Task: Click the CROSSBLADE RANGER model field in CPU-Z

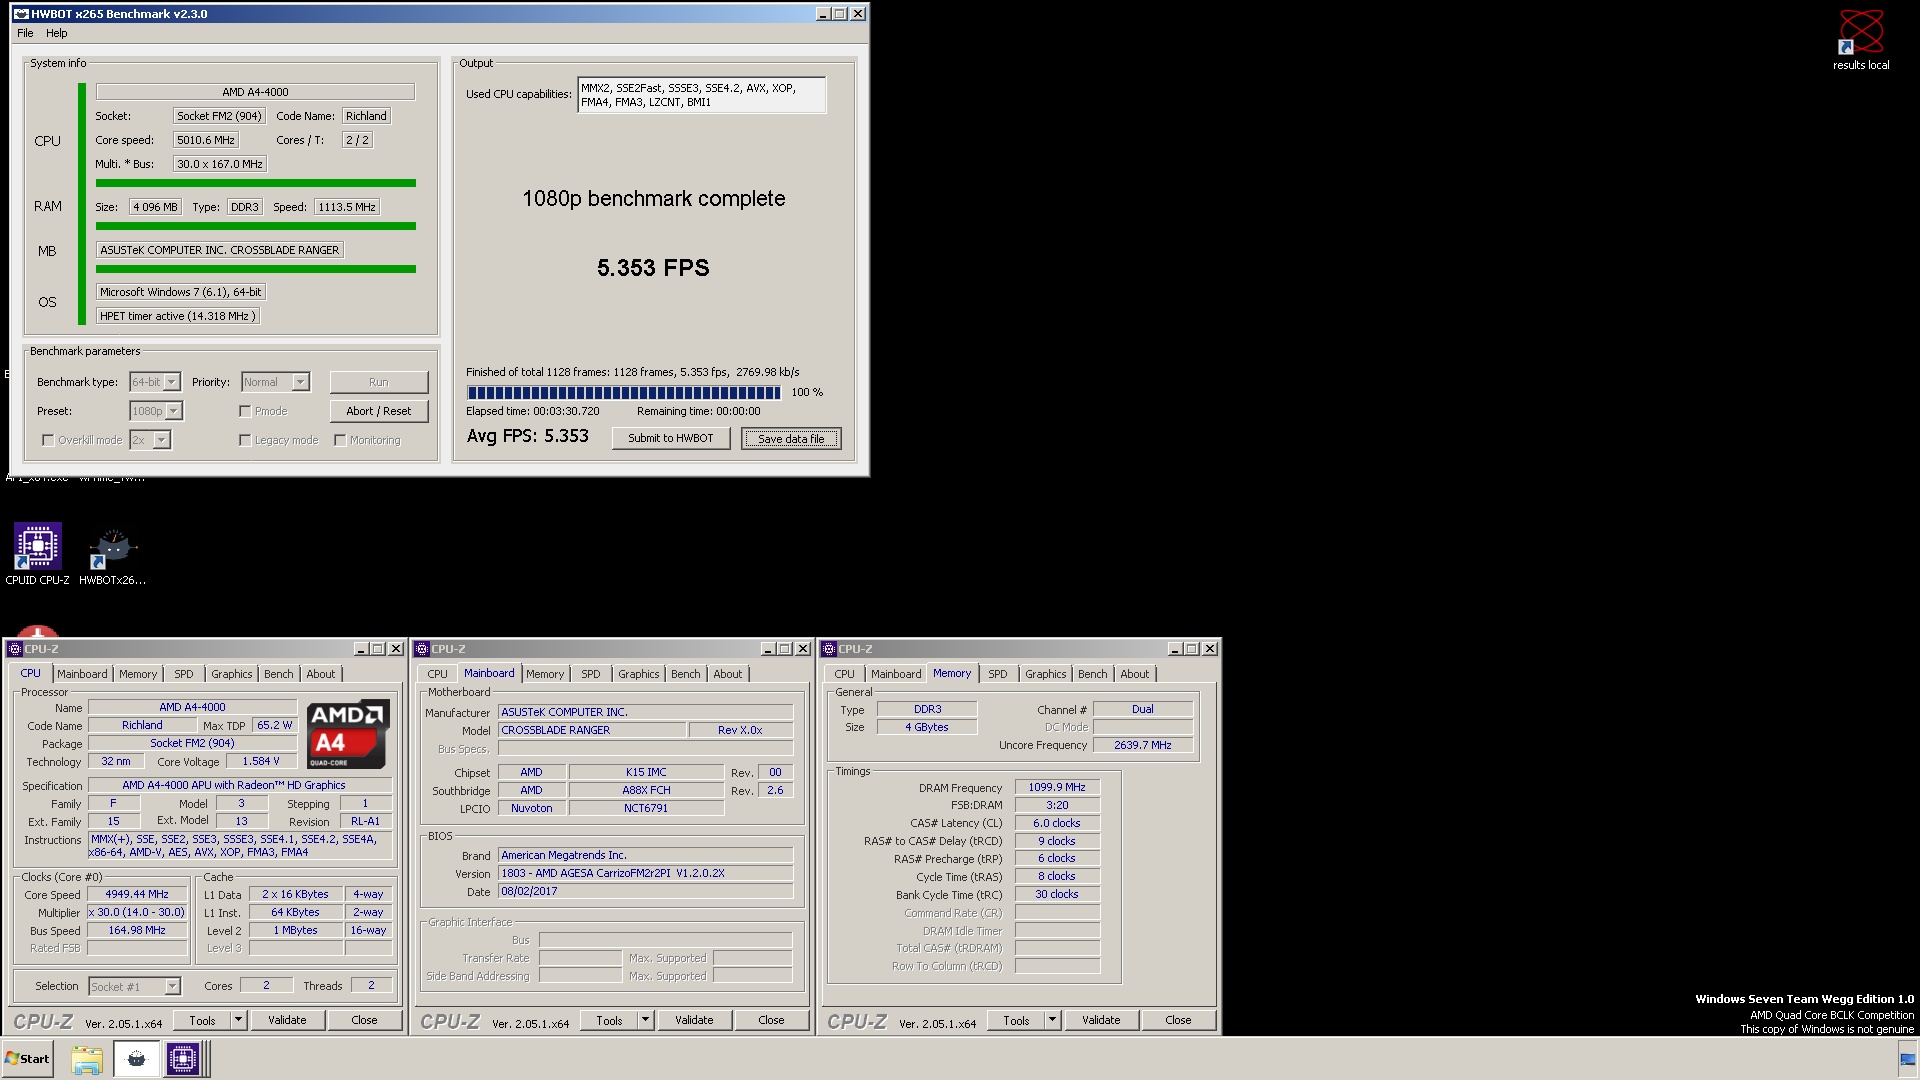Action: [x=592, y=730]
